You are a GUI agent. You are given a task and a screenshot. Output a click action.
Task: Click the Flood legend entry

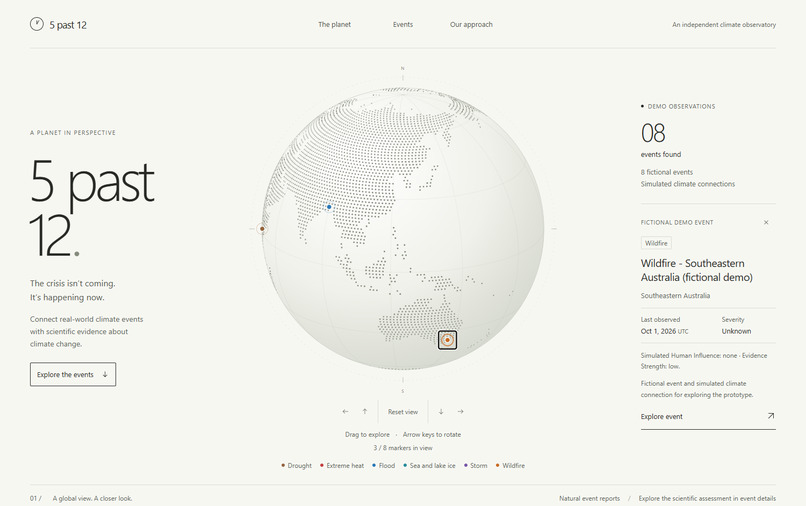point(383,465)
